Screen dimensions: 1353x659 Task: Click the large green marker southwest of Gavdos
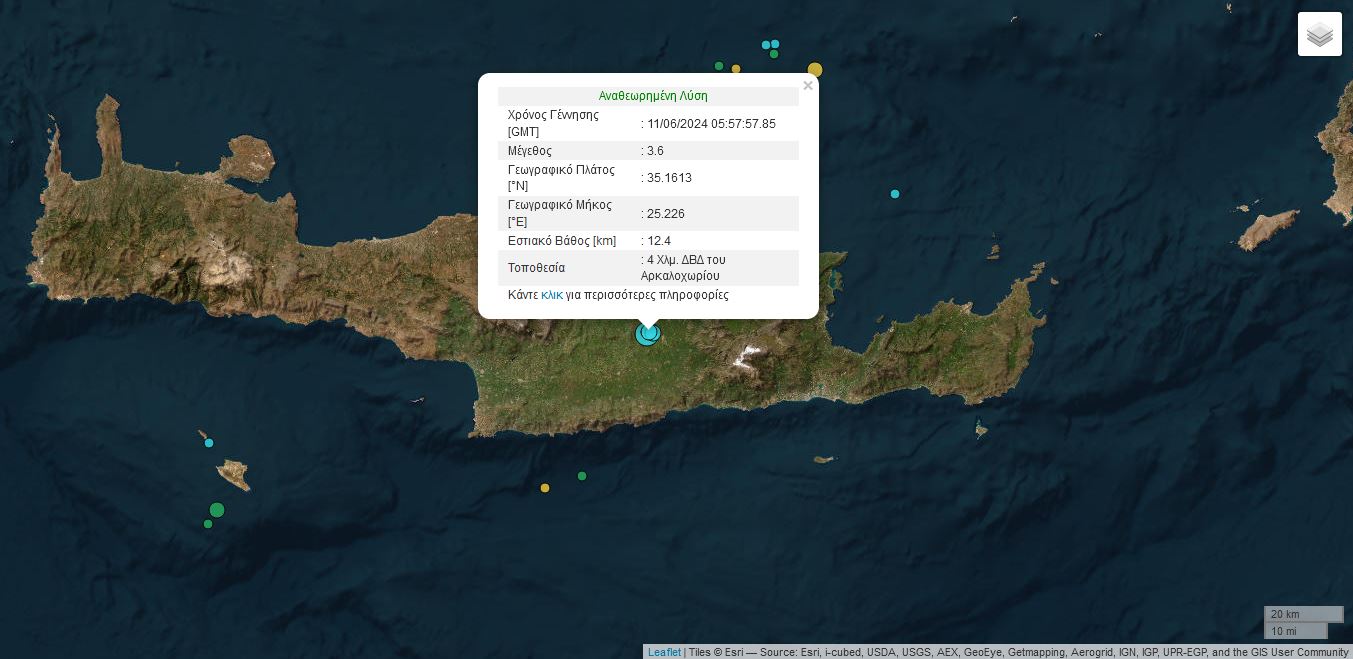tap(217, 510)
